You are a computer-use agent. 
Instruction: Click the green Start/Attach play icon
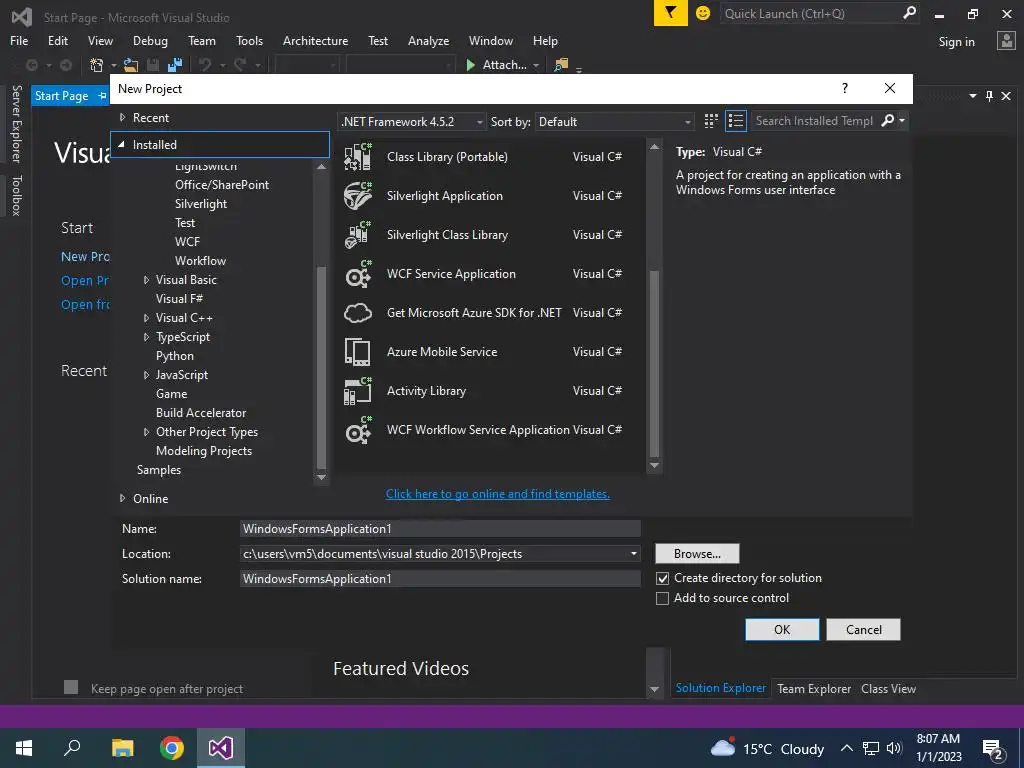click(x=470, y=65)
